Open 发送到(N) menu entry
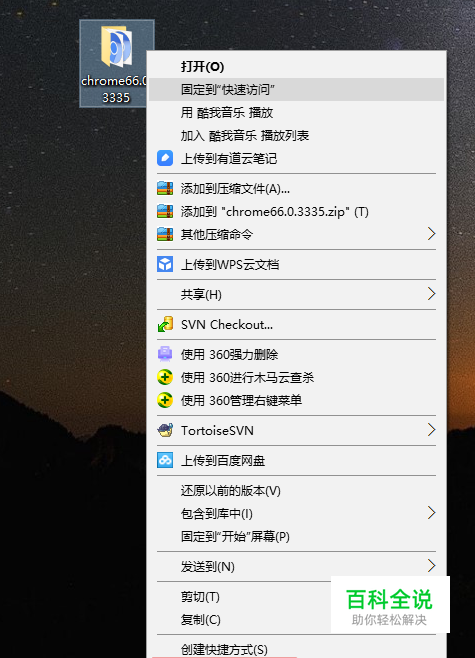The height and width of the screenshot is (658, 475). (x=296, y=567)
